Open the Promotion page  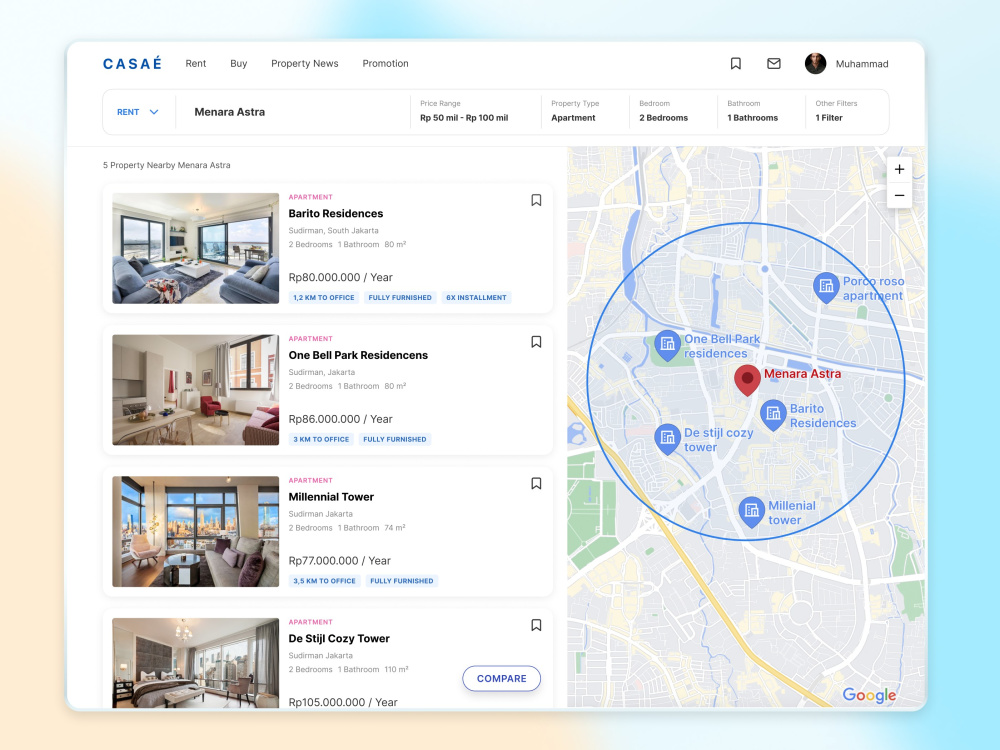pyautogui.click(x=385, y=64)
